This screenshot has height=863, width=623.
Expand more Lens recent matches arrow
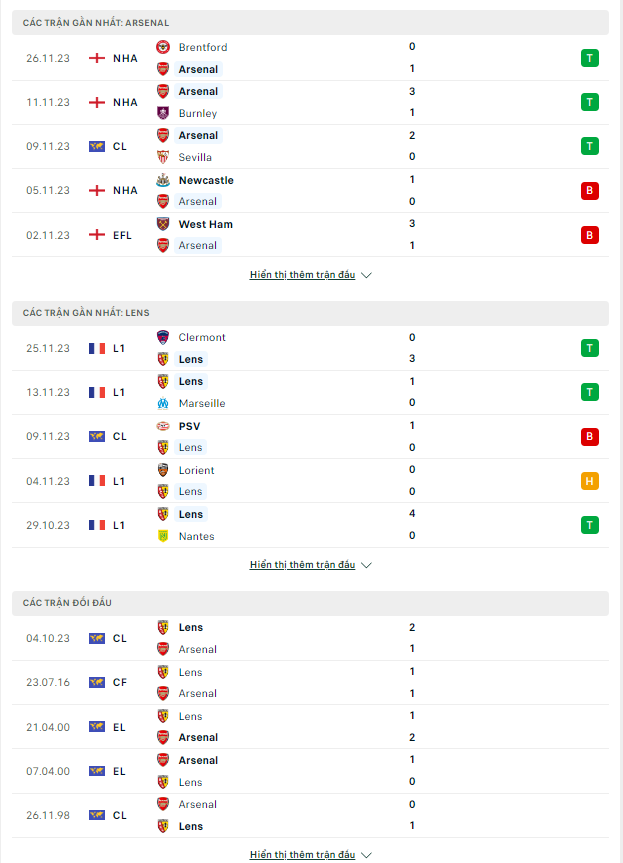point(367,565)
